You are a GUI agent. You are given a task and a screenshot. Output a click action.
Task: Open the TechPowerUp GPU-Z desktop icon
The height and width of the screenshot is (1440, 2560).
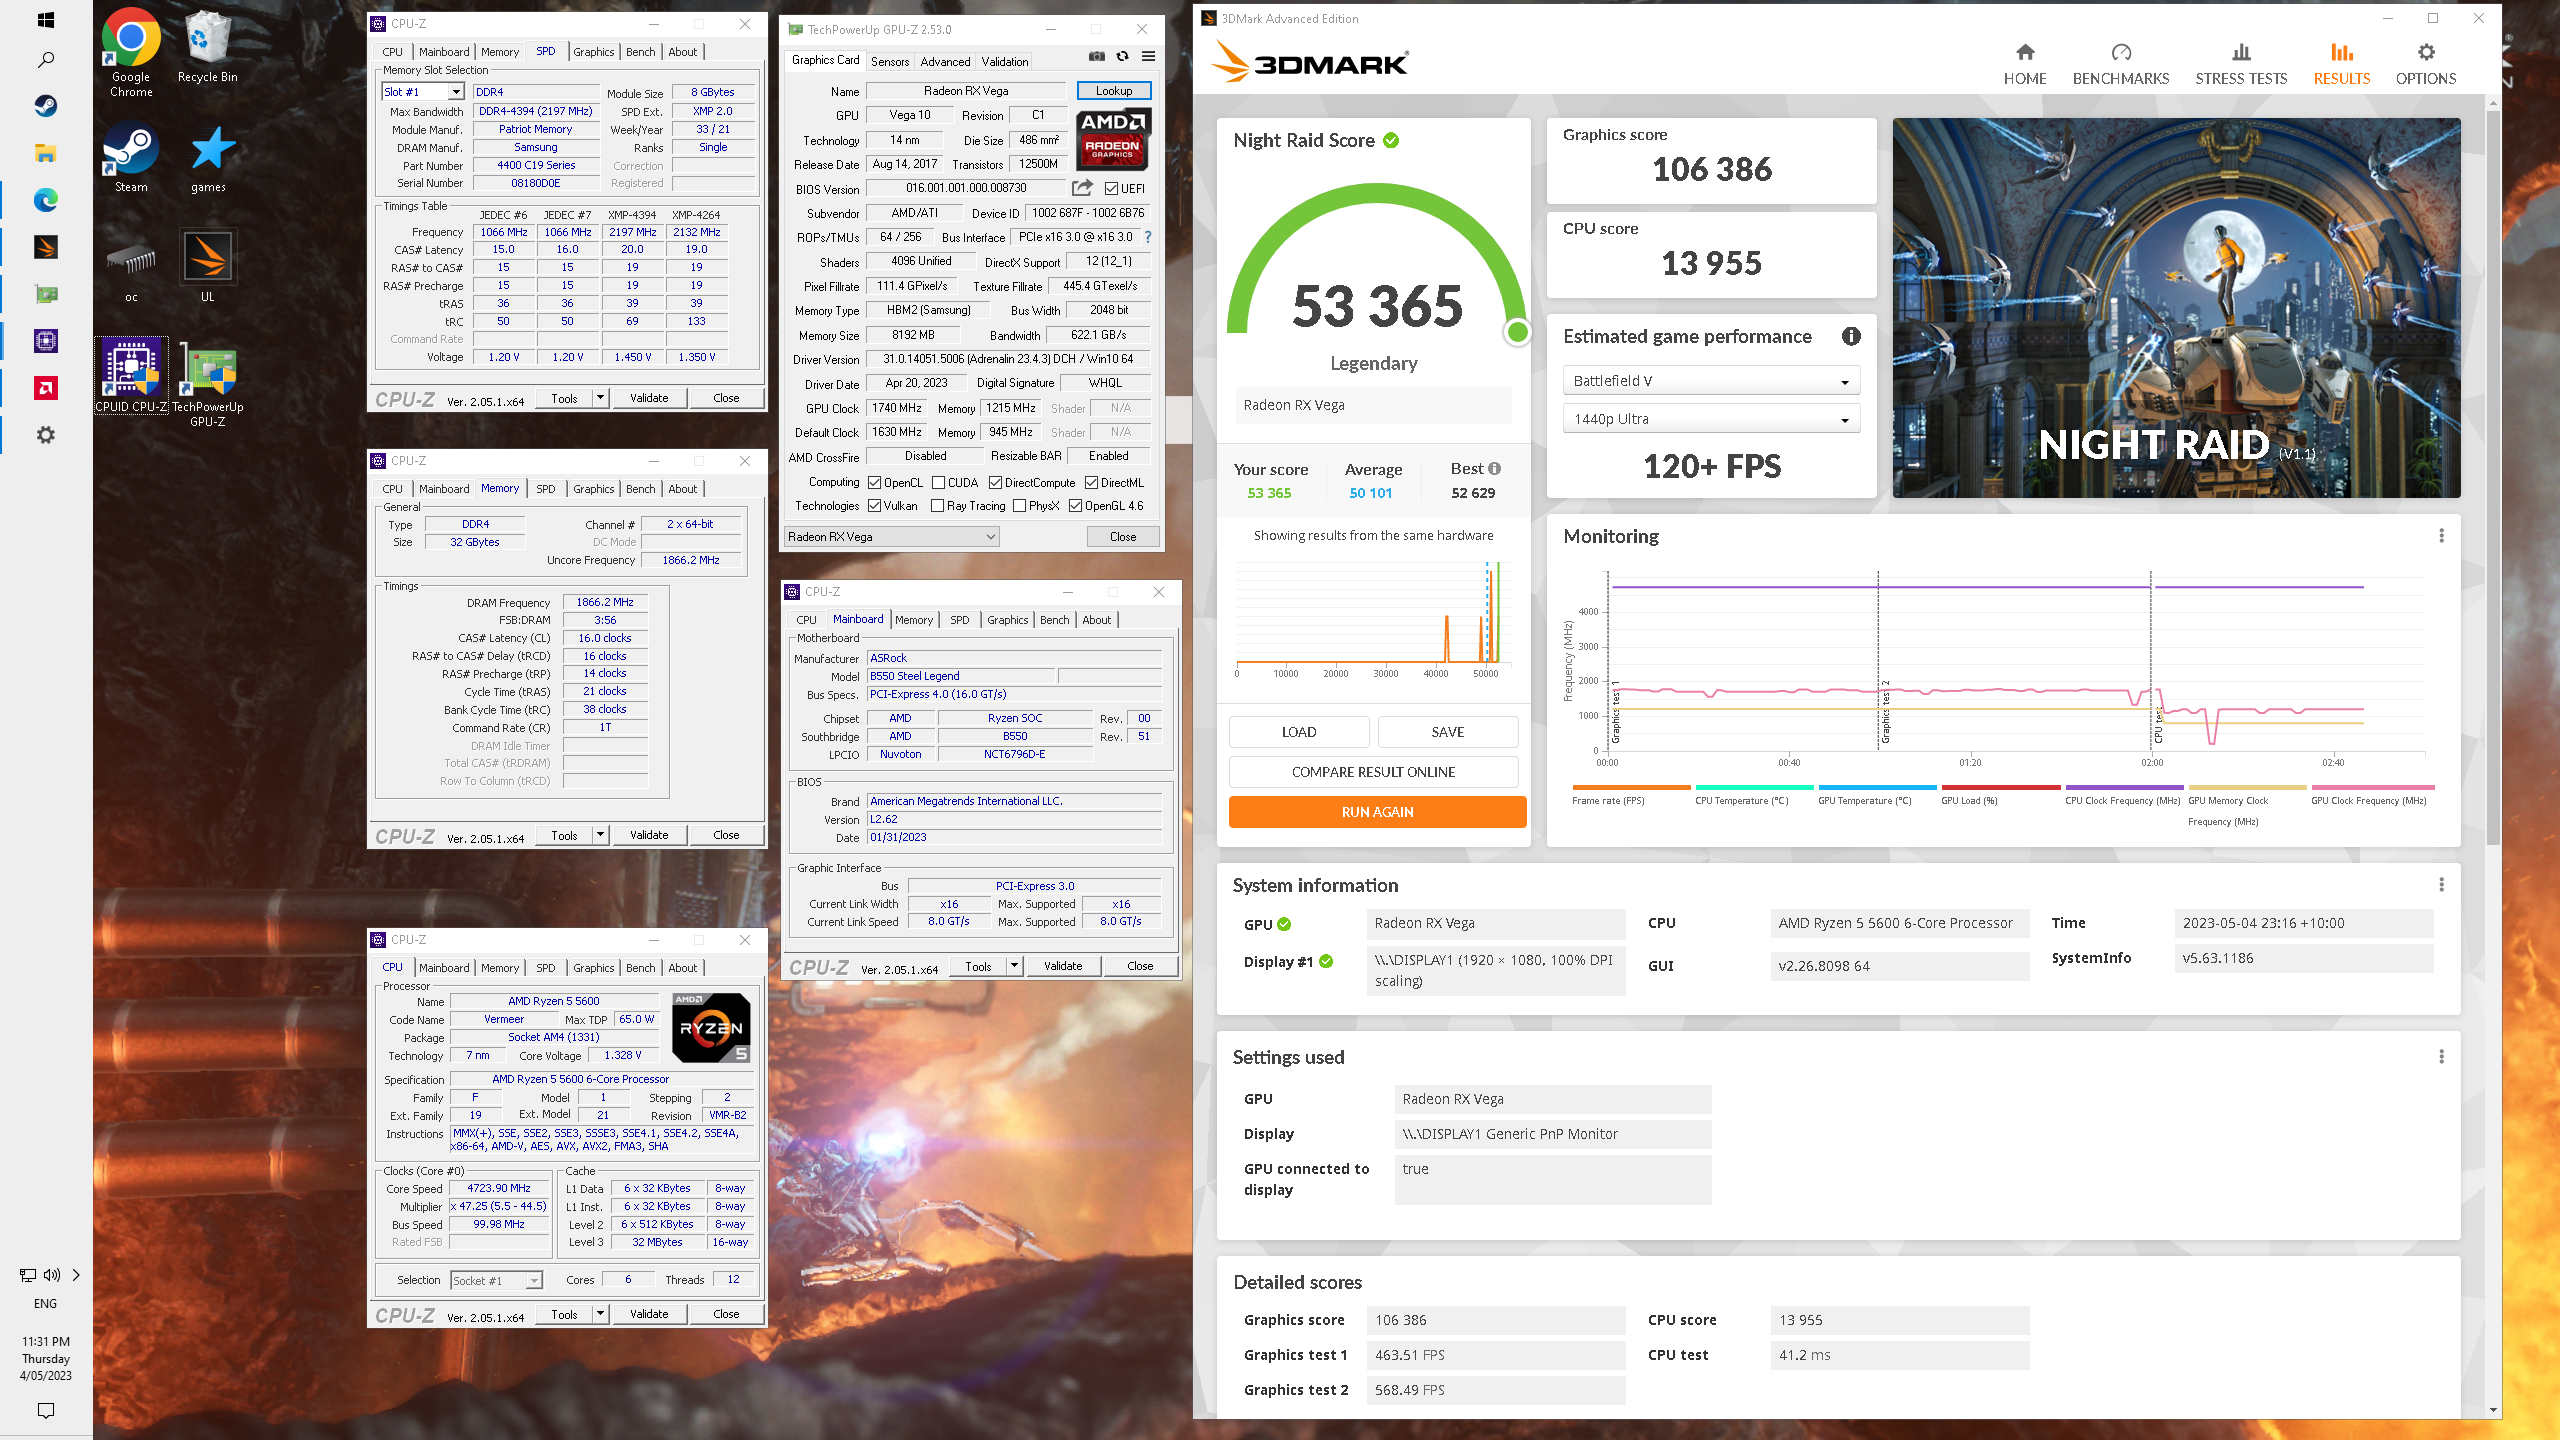coord(208,384)
